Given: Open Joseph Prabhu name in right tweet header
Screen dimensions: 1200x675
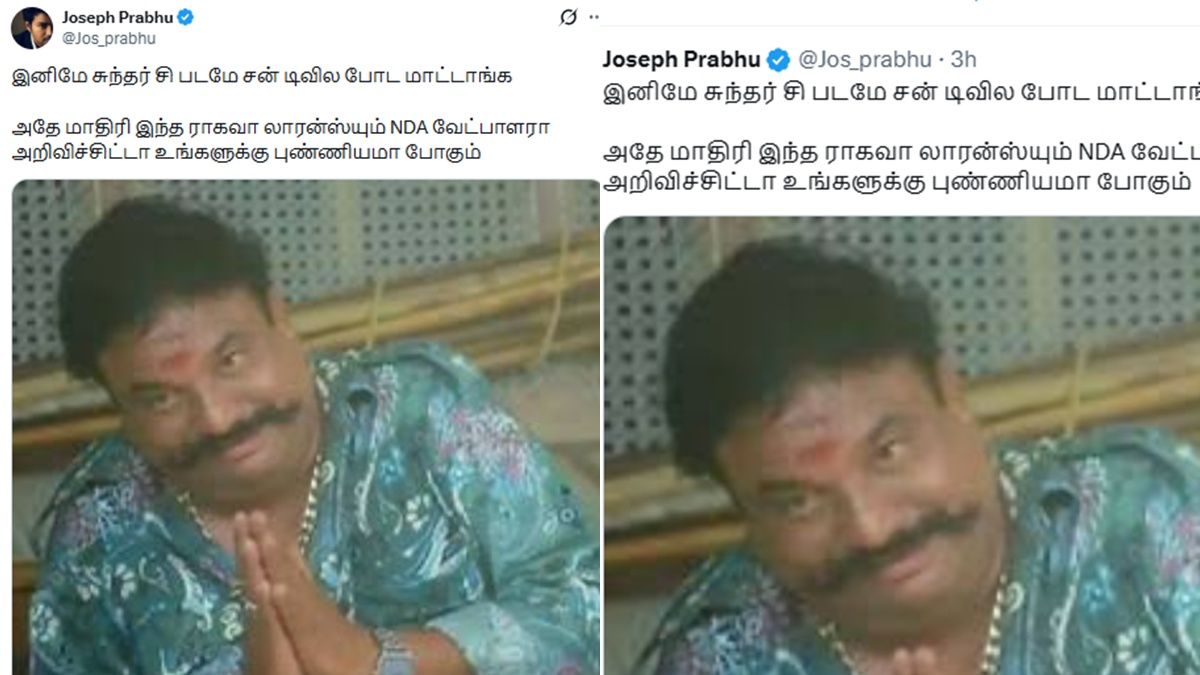Looking at the screenshot, I should pos(682,58).
